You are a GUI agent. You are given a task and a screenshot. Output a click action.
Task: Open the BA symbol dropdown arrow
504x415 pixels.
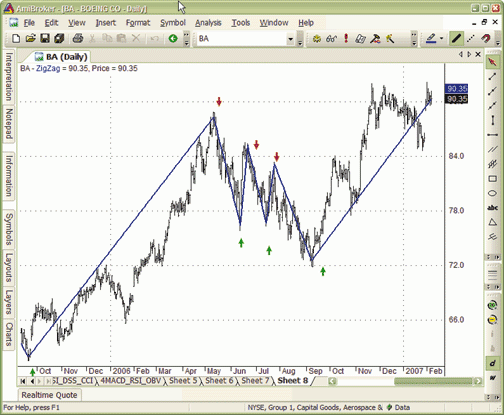[290, 39]
